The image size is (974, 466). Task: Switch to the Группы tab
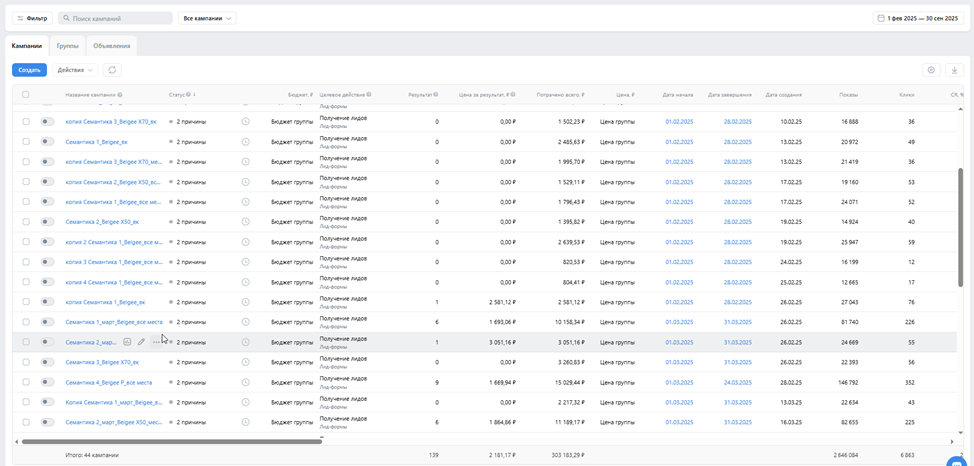click(x=67, y=46)
